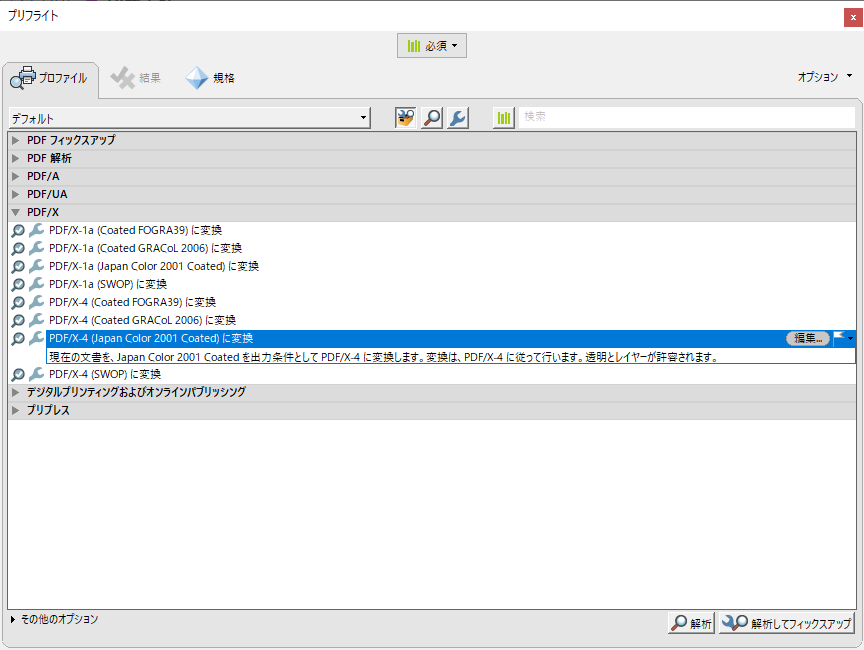Click into the 検索 search field
This screenshot has height=650, width=864.
coord(685,117)
